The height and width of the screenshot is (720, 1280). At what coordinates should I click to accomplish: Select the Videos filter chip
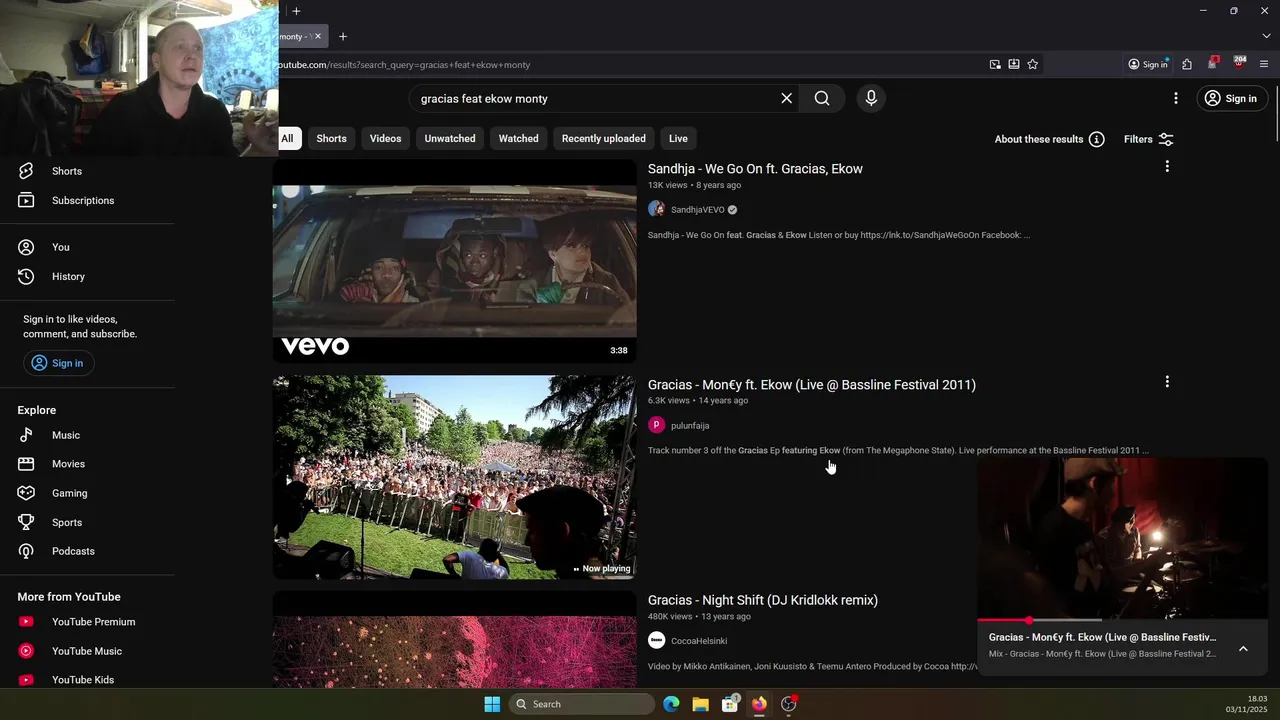click(x=385, y=138)
